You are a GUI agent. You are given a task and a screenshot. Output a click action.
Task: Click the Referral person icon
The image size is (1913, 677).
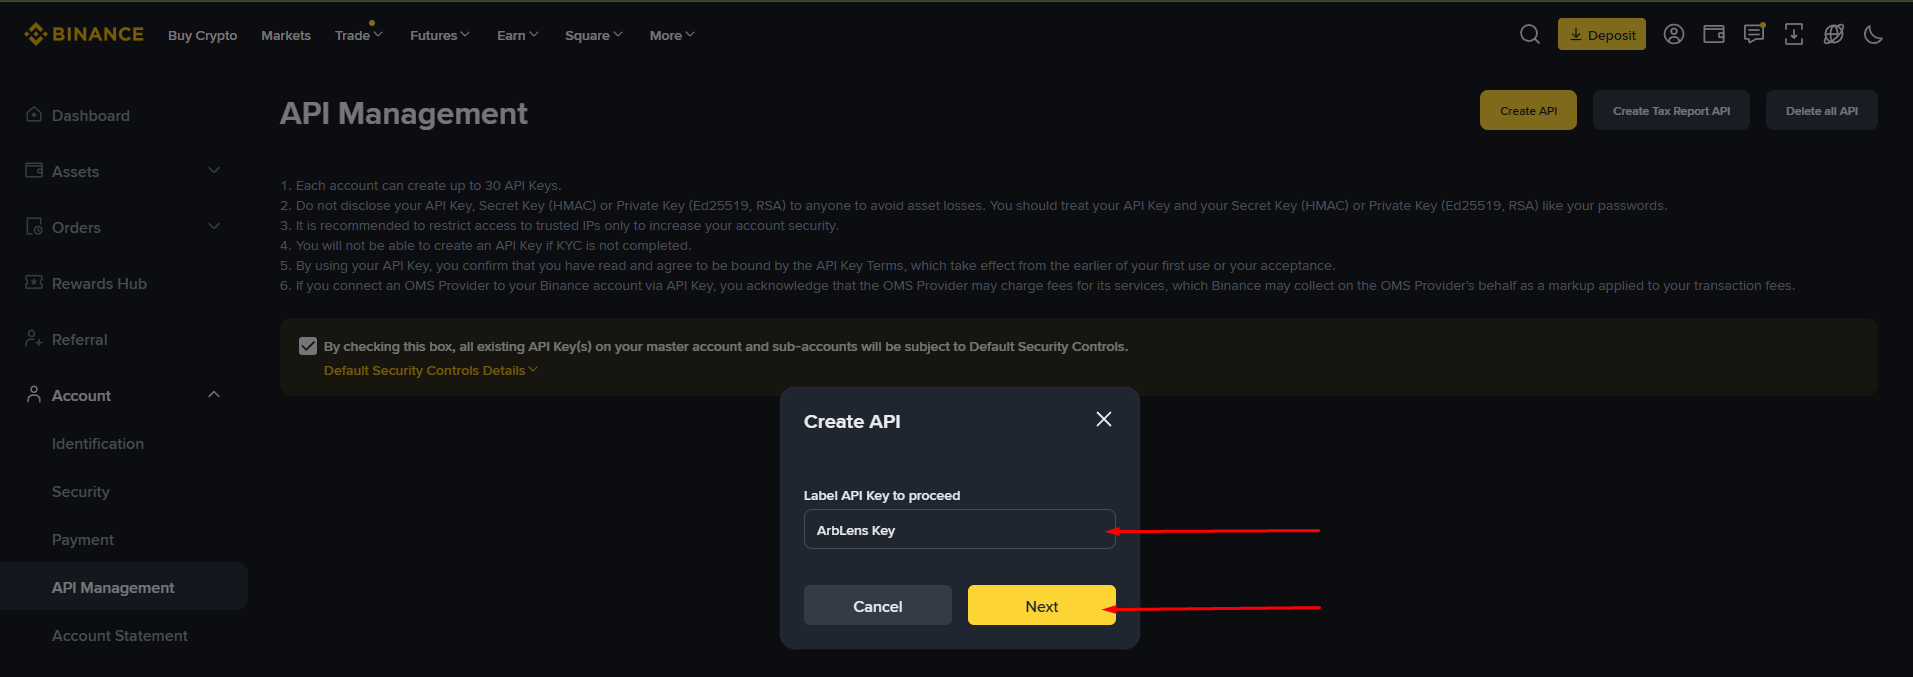tap(34, 338)
